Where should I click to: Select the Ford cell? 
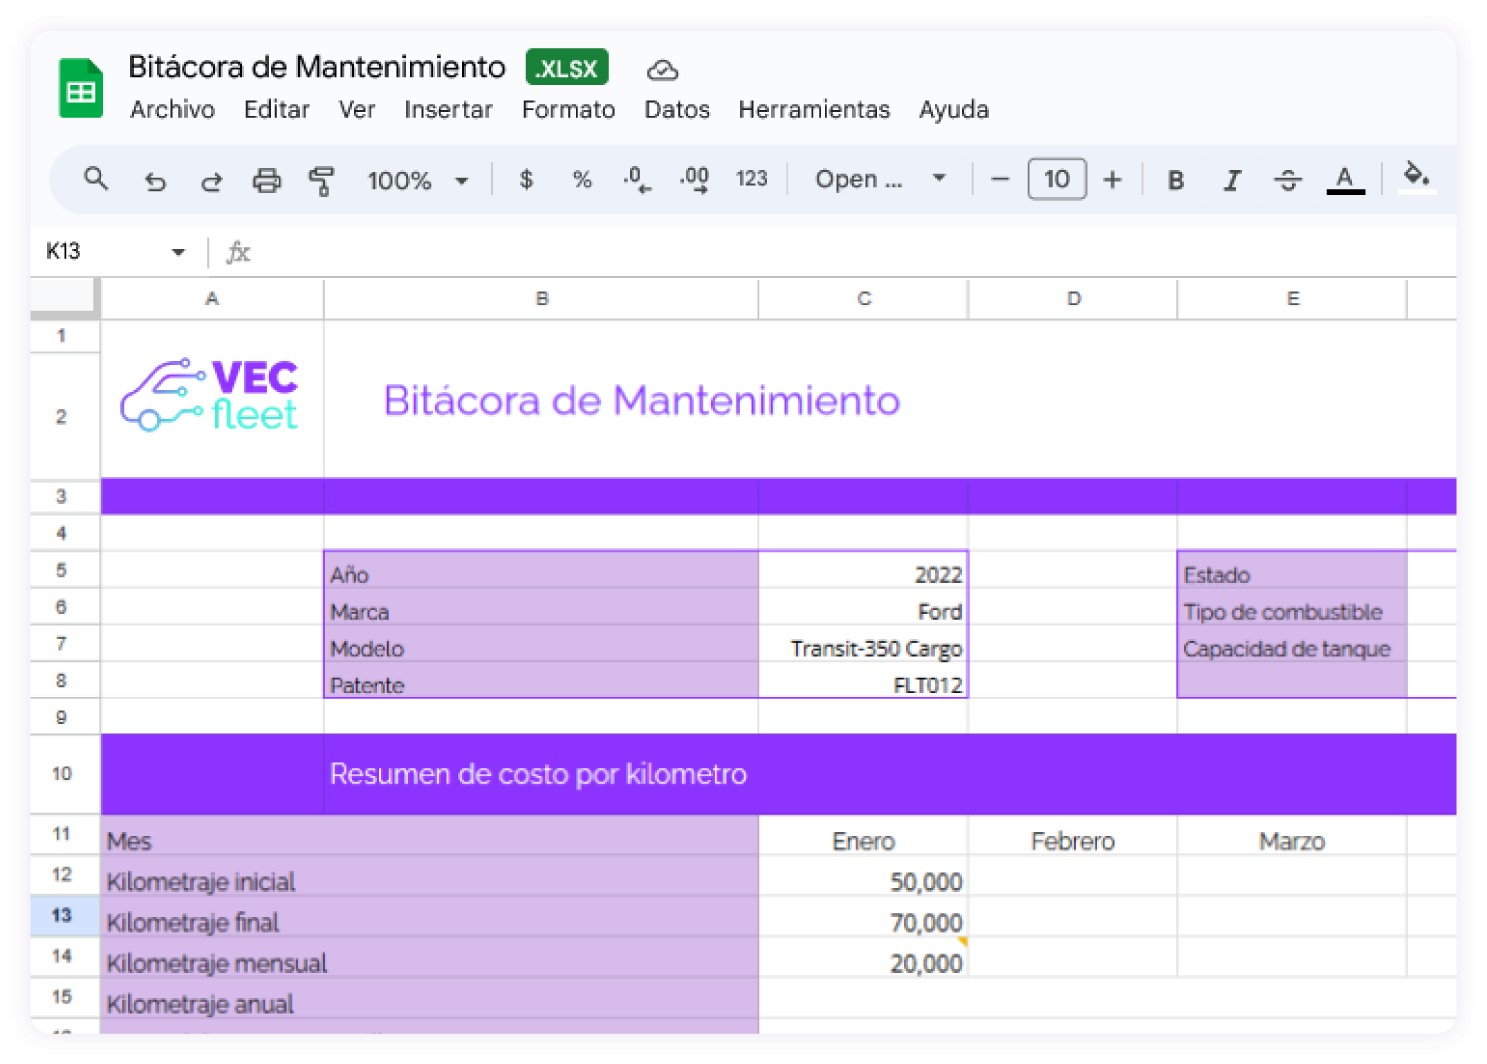coord(863,607)
